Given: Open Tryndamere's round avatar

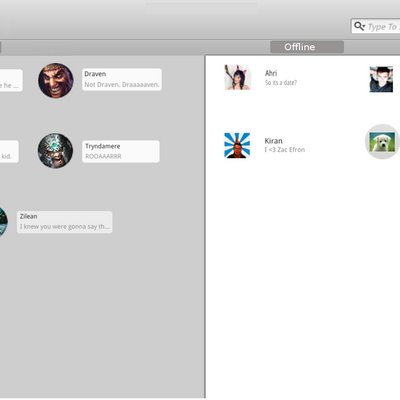Looking at the screenshot, I should coord(55,151).
